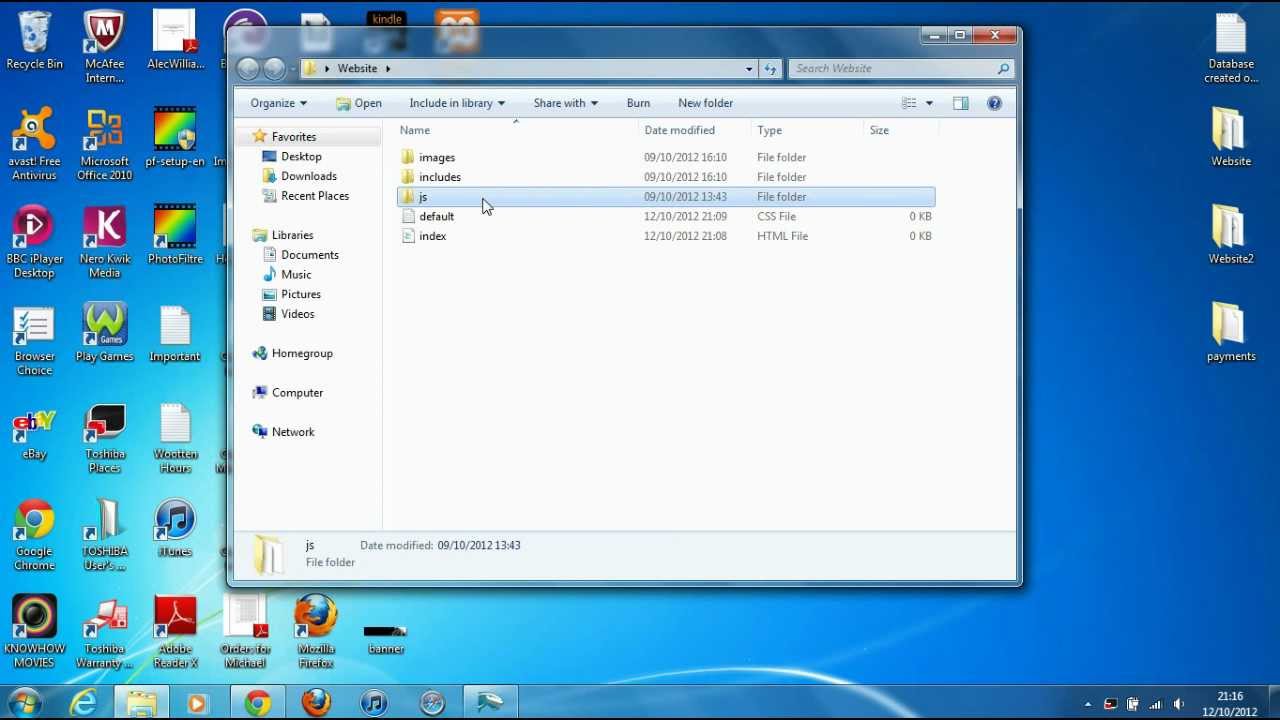Open KNOWHOW MOVIES desktop icon
The height and width of the screenshot is (720, 1280).
click(34, 632)
